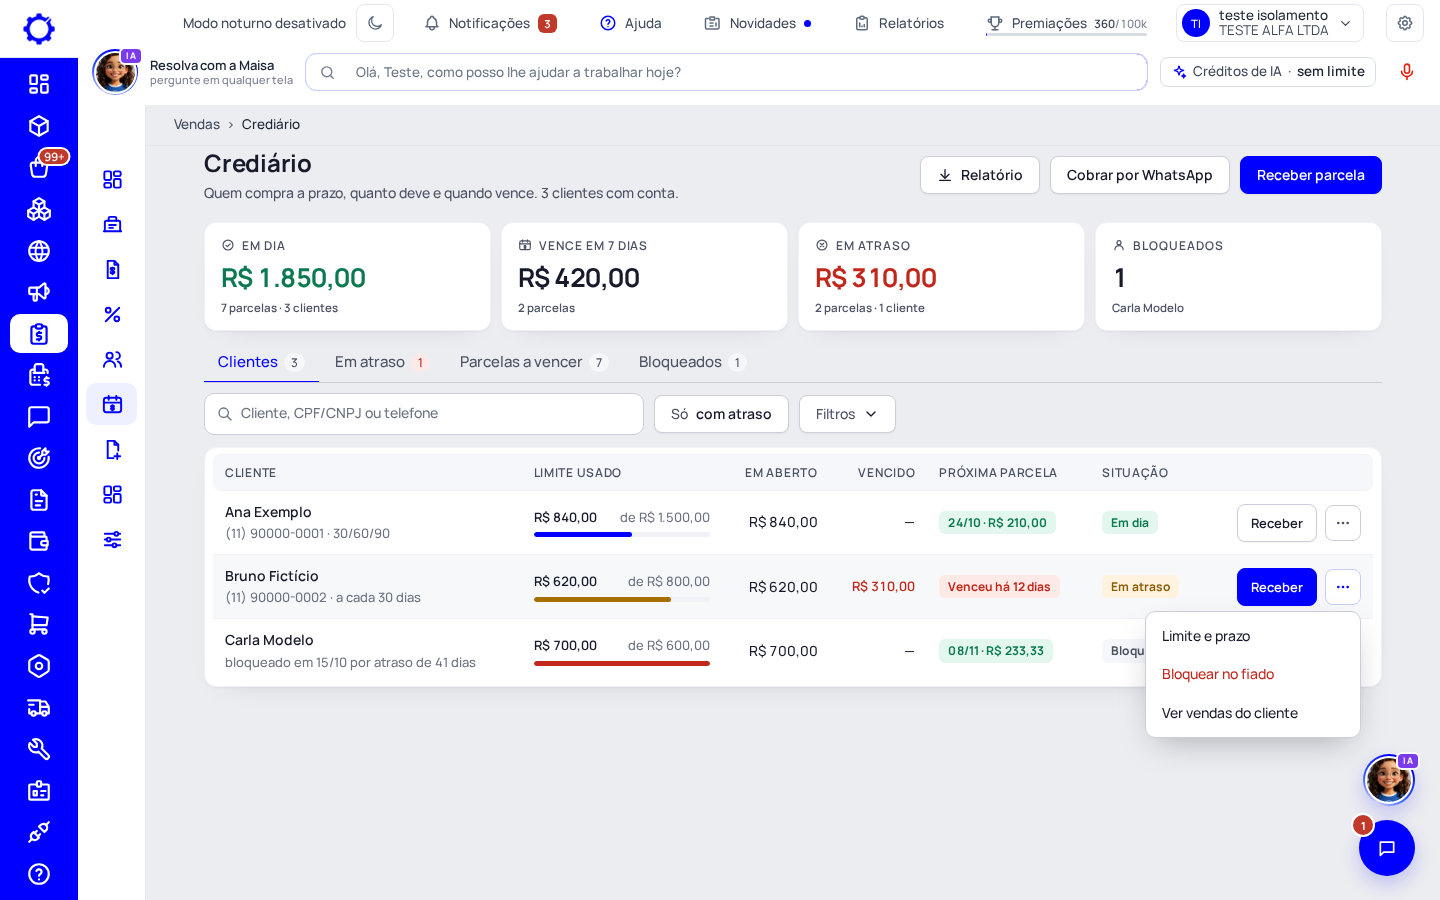Open the 'Parcelas a vencer' tab
The image size is (1440, 900).
(533, 362)
